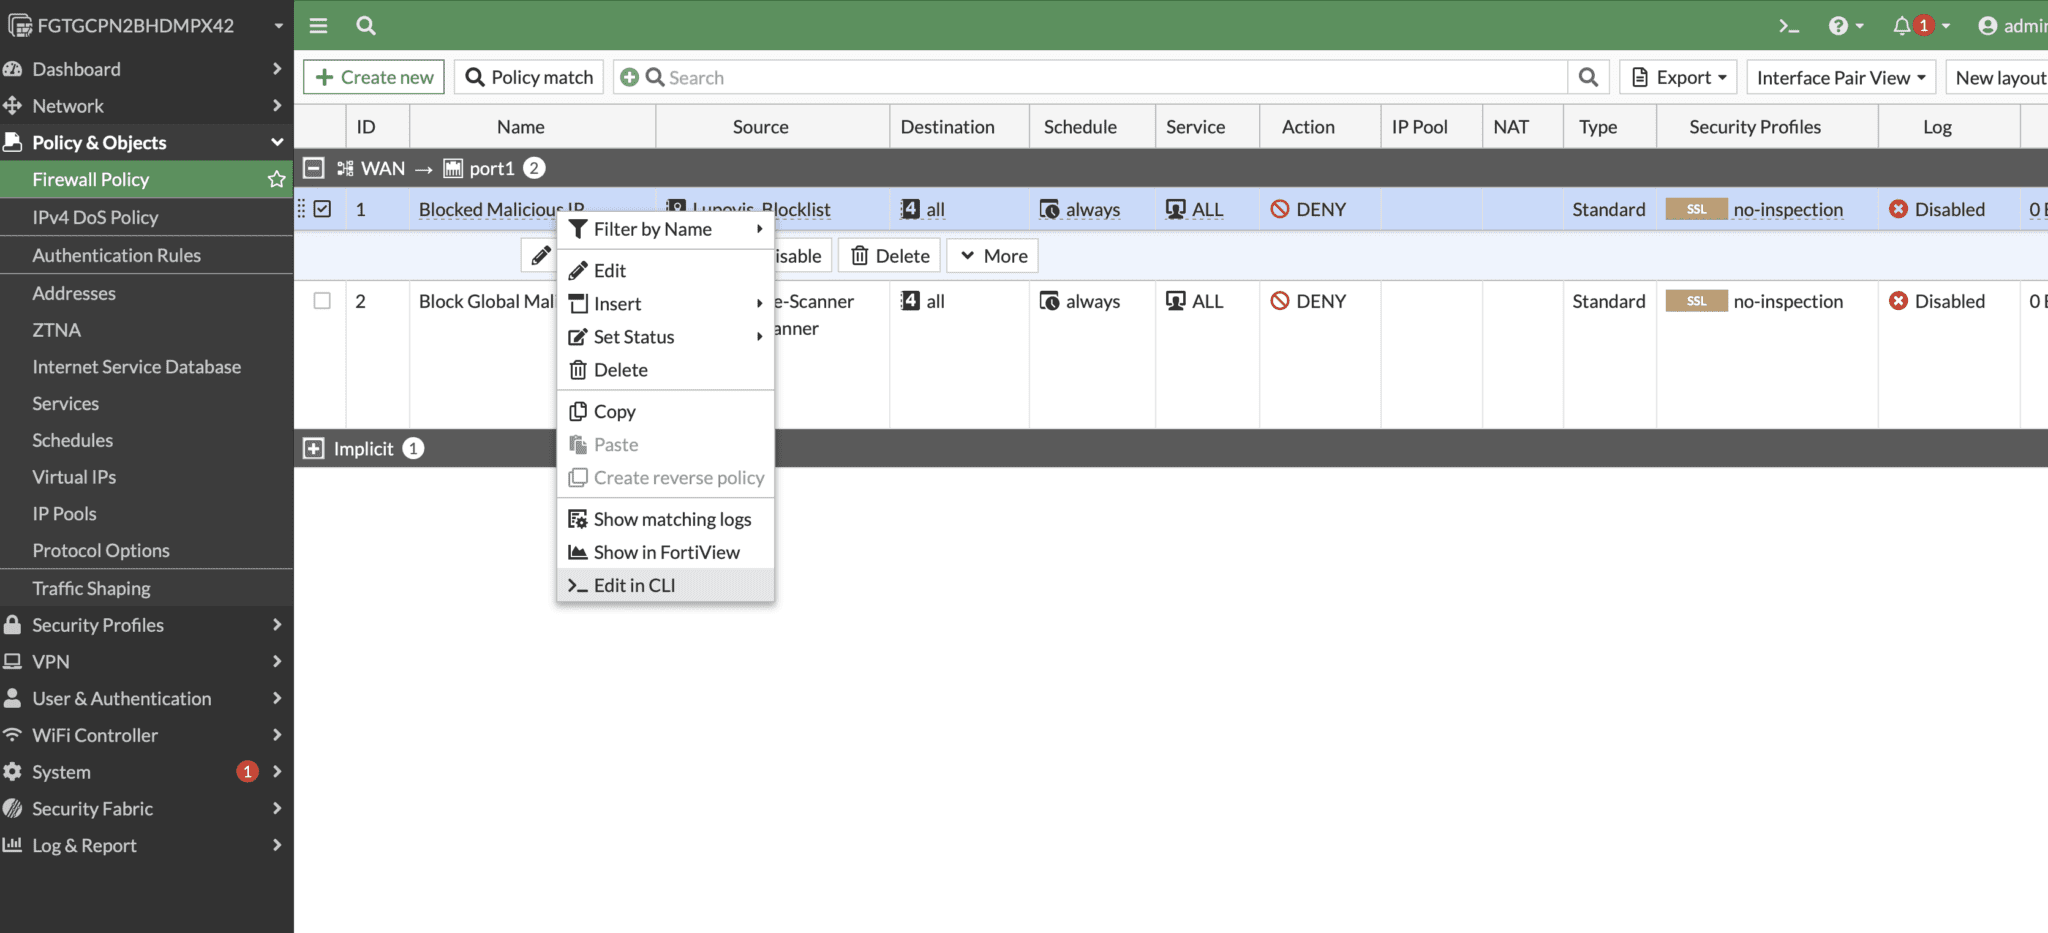The width and height of the screenshot is (2048, 933).
Task: Click the Create new button
Action: 374,78
